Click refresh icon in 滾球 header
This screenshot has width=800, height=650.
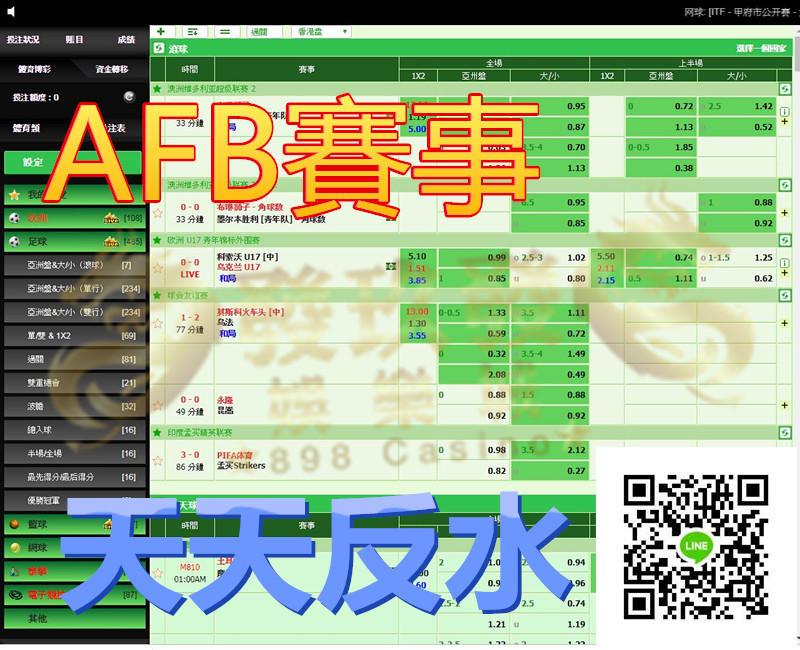click(x=159, y=48)
